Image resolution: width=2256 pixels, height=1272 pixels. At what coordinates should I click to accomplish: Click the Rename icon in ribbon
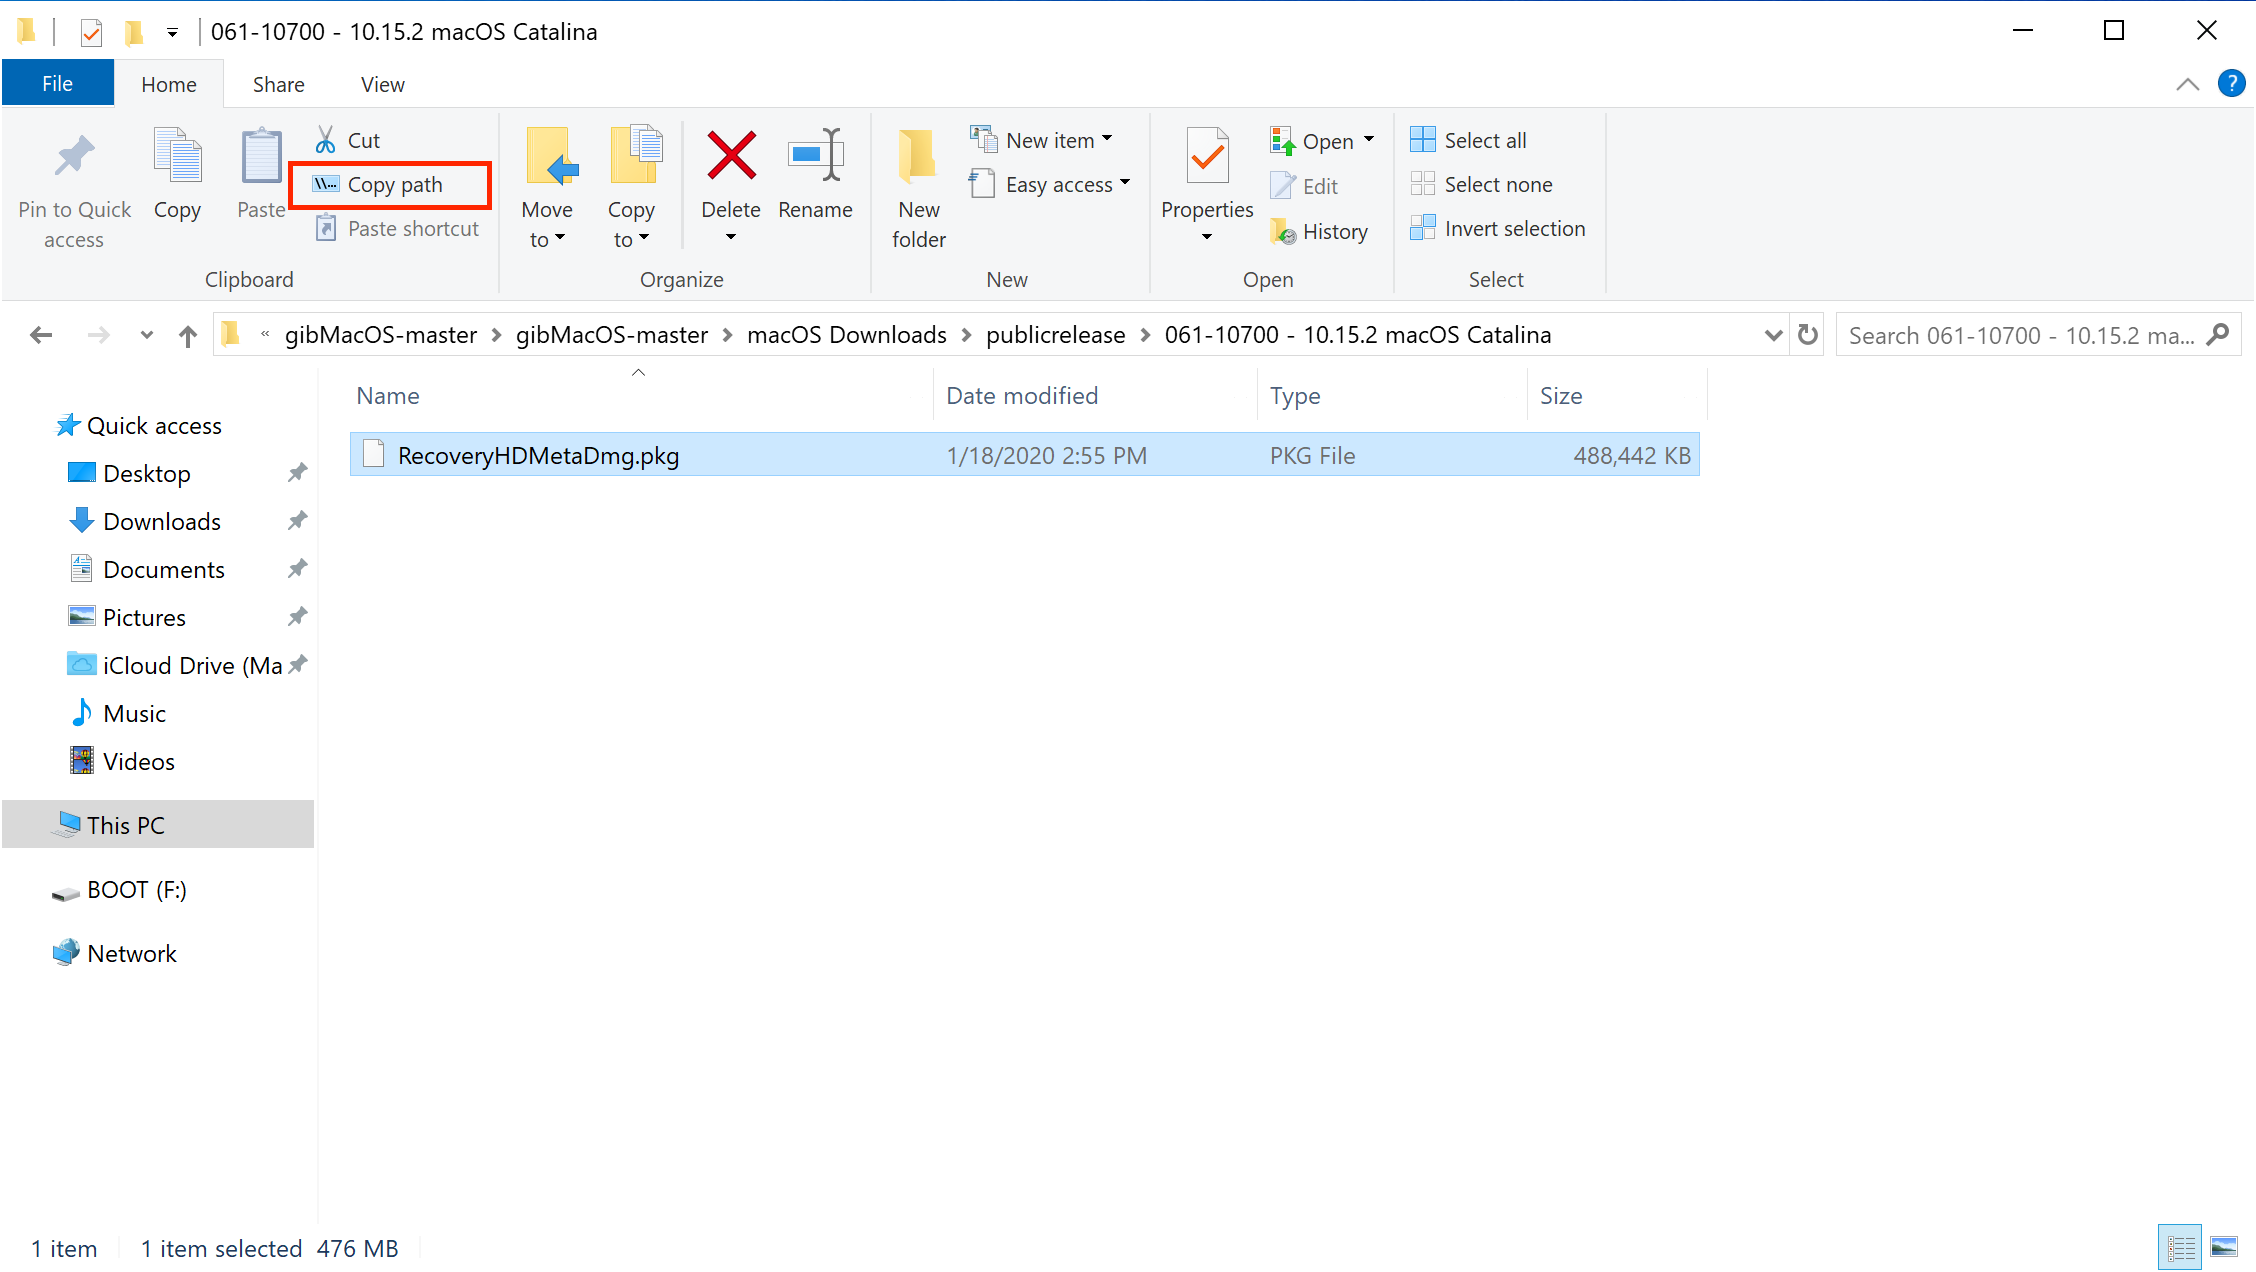pos(815,157)
